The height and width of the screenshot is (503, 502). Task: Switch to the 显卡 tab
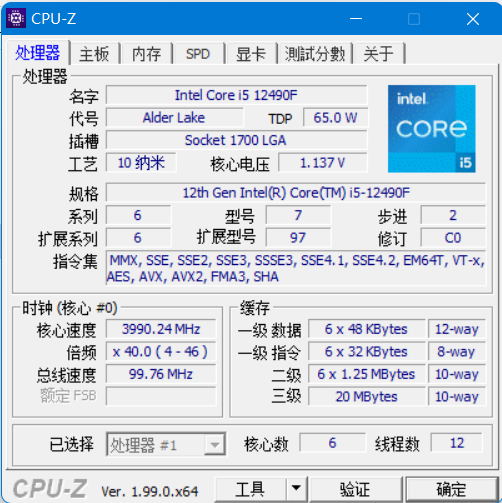(251, 54)
